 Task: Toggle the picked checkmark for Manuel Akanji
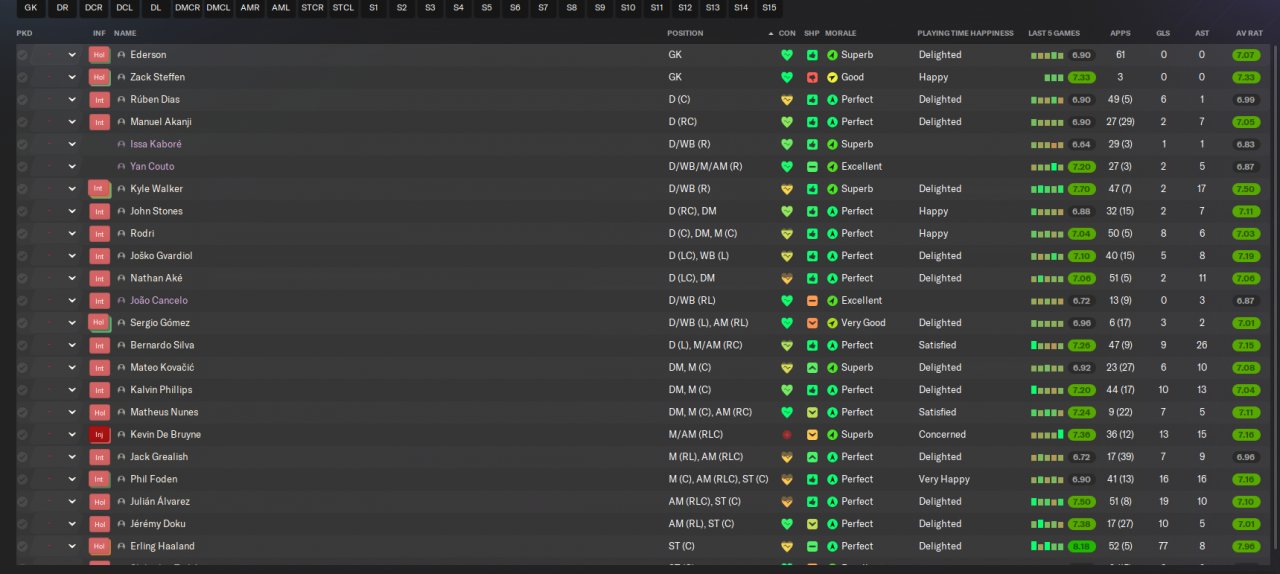click(22, 122)
